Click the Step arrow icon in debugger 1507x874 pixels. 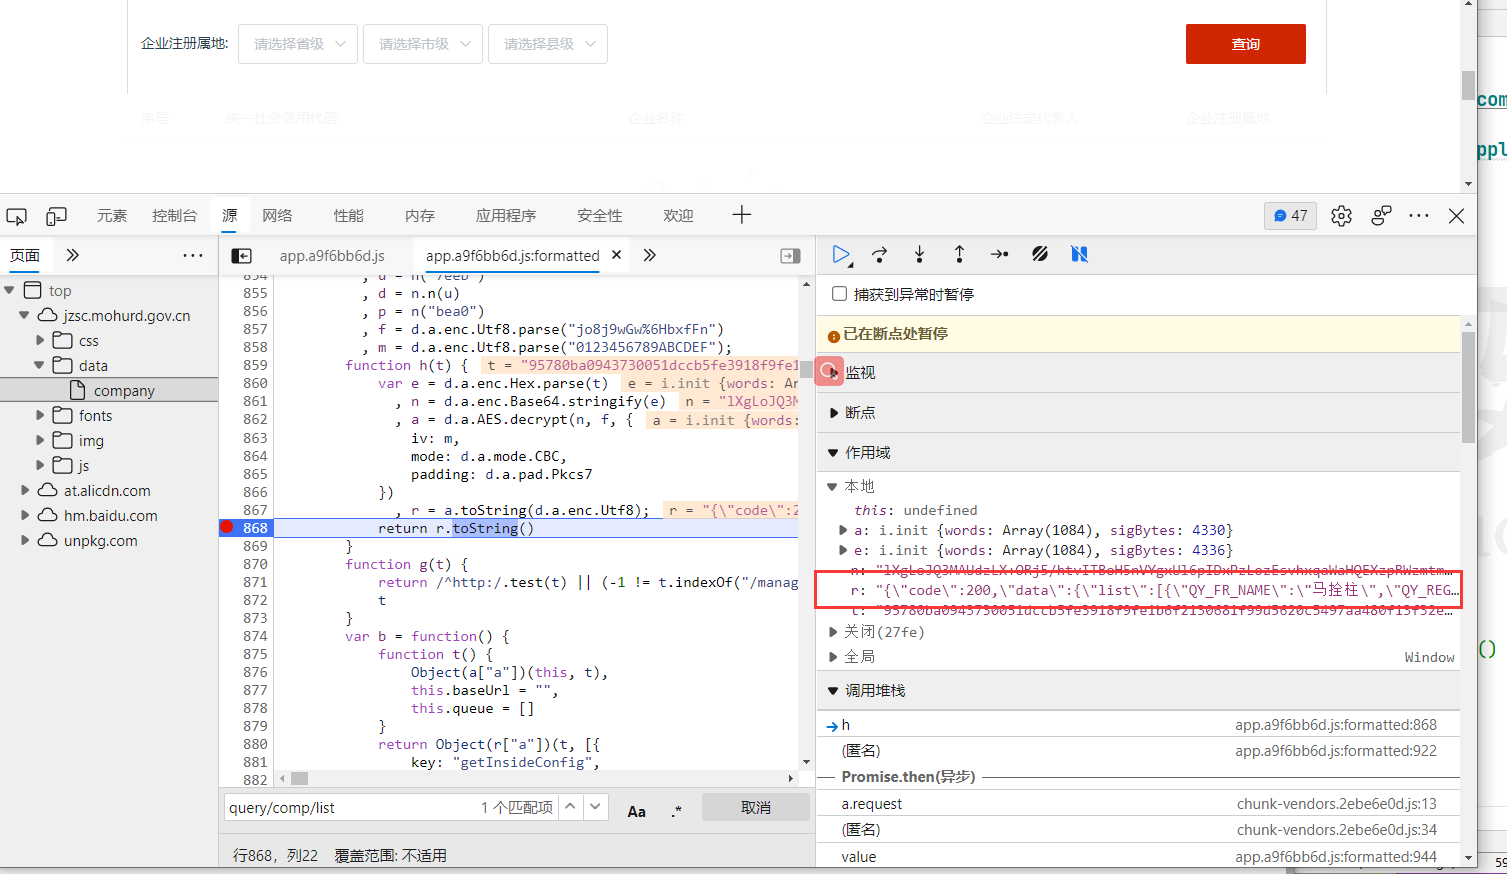(x=999, y=255)
